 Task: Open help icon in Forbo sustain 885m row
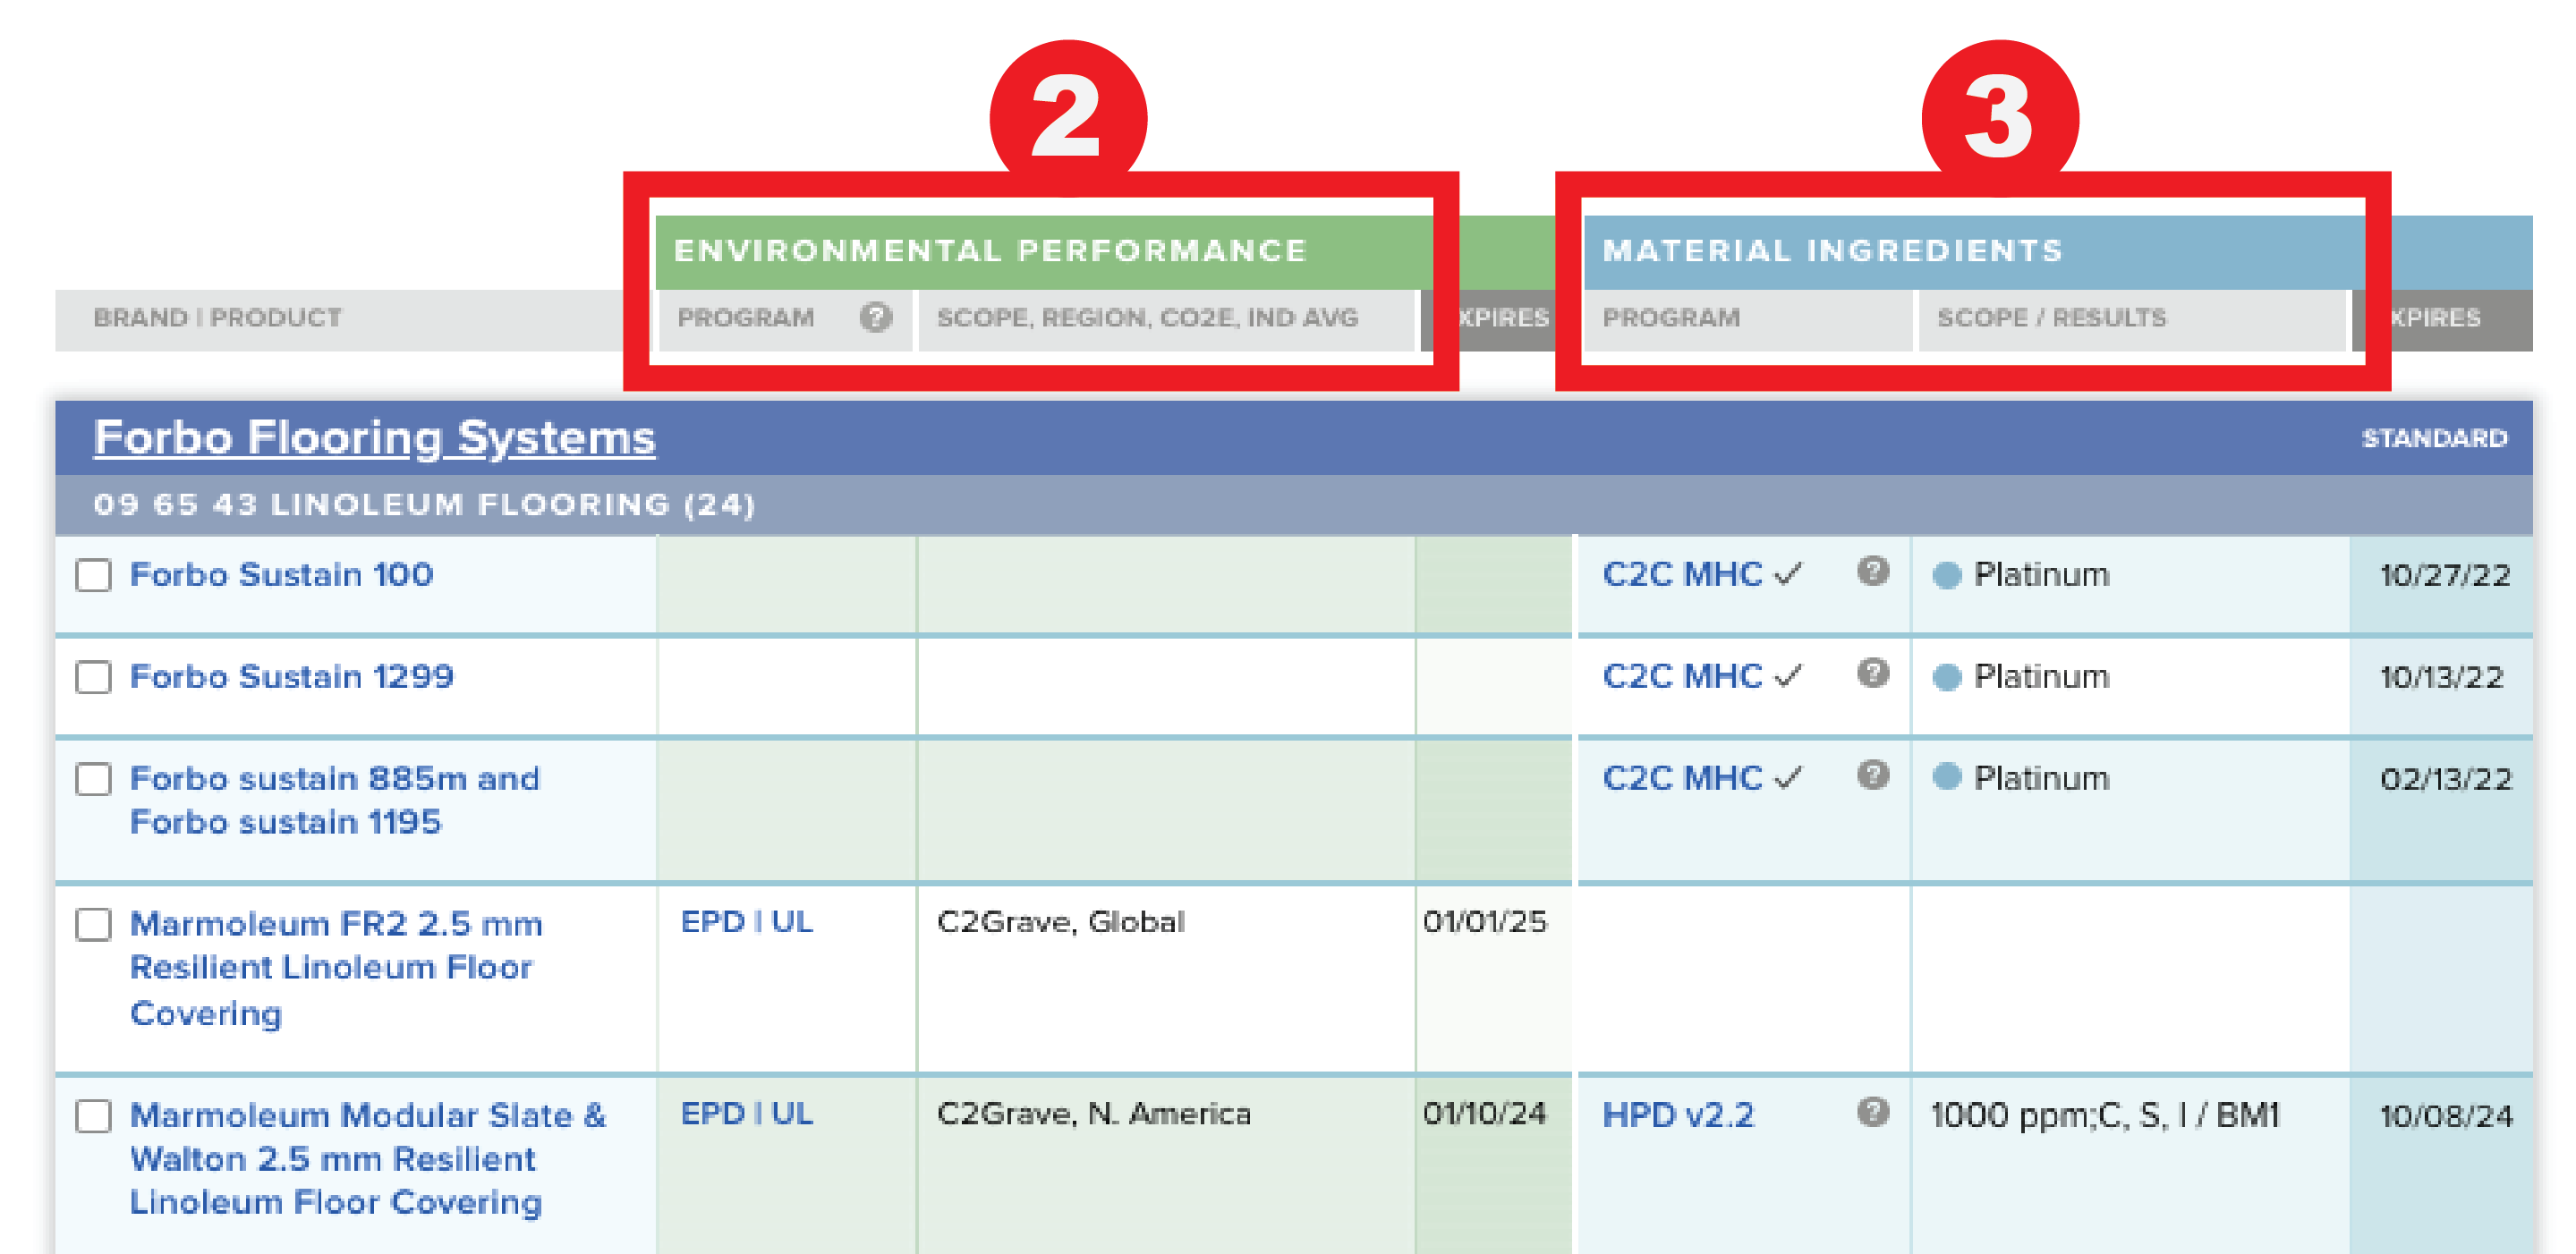click(1872, 775)
